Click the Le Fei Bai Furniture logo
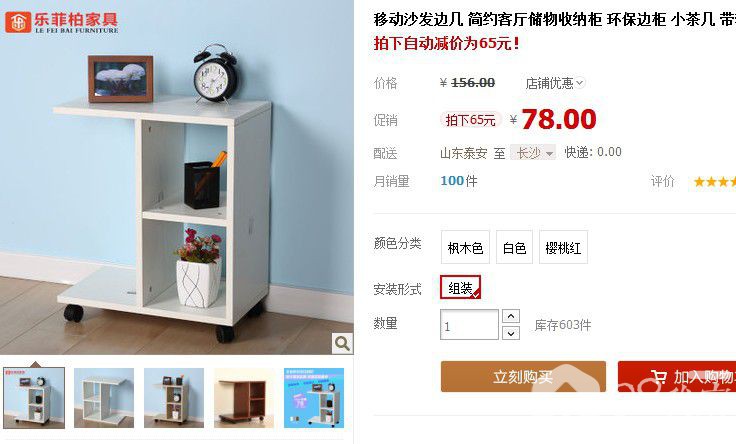Screen dimensions: 736x444 (x=61, y=22)
